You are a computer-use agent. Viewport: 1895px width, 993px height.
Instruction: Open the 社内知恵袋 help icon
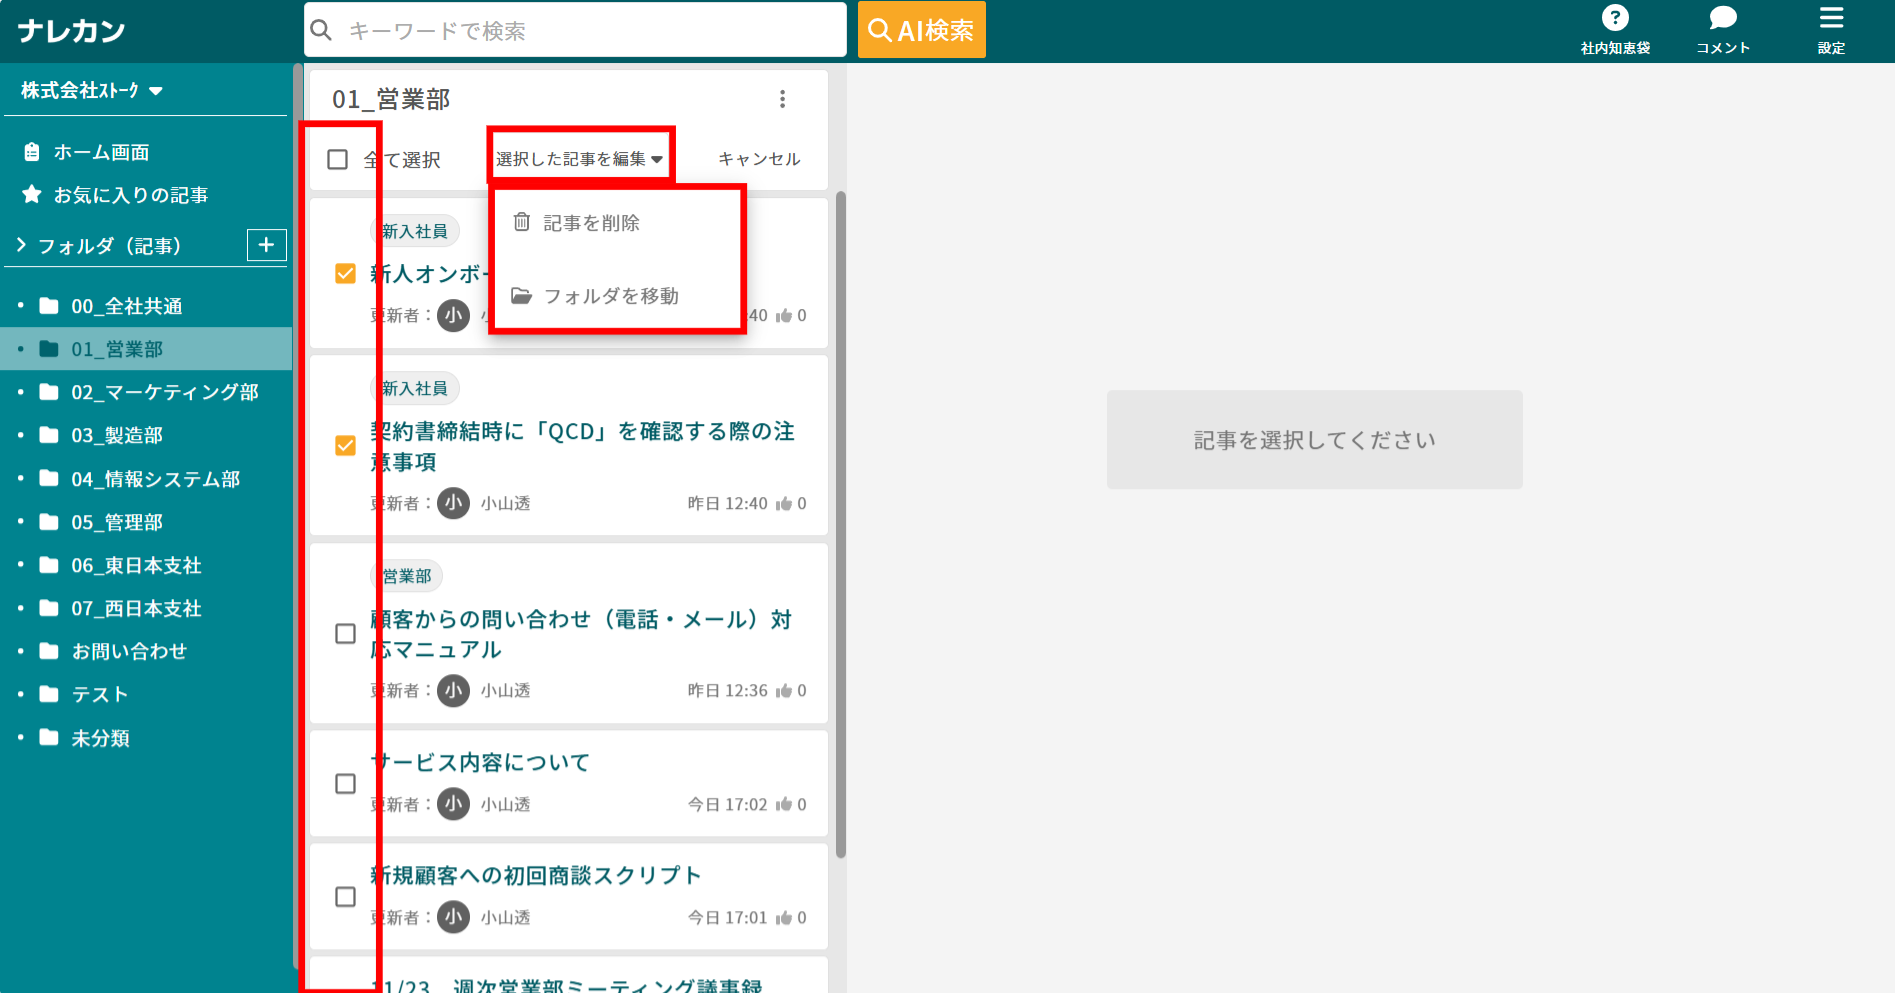click(1615, 17)
